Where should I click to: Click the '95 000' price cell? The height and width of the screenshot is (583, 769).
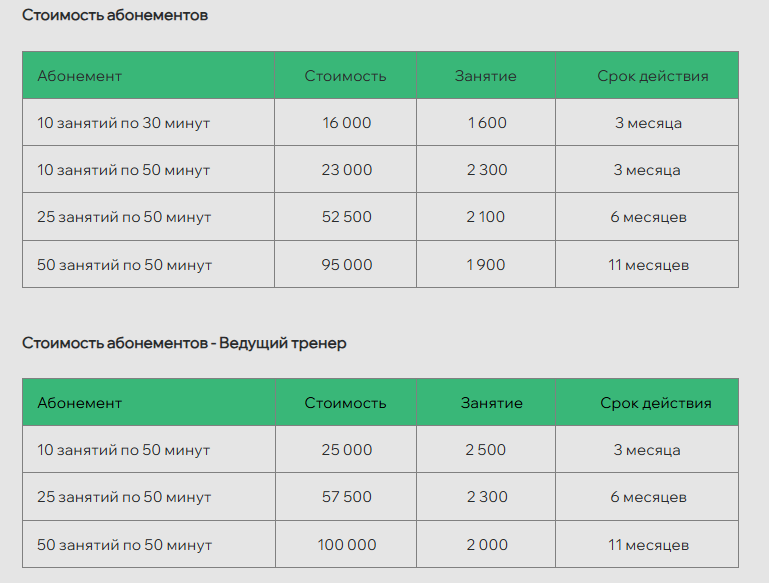[346, 265]
